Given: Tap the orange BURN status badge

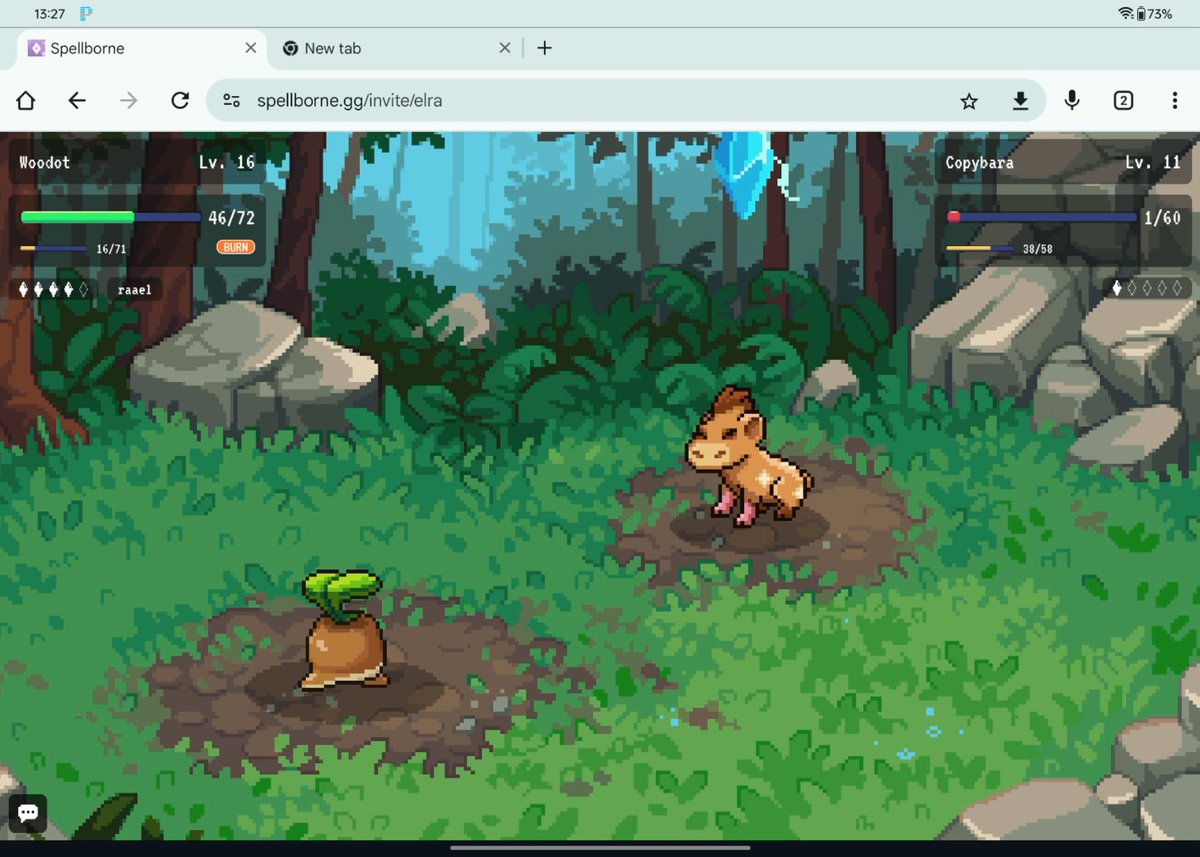Looking at the screenshot, I should click(236, 247).
